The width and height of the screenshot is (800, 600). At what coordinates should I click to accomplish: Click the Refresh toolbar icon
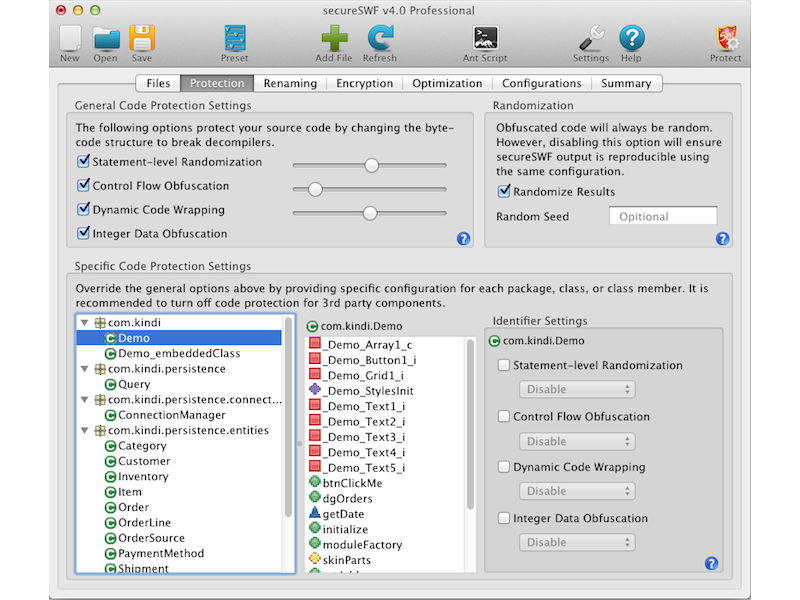tap(379, 39)
